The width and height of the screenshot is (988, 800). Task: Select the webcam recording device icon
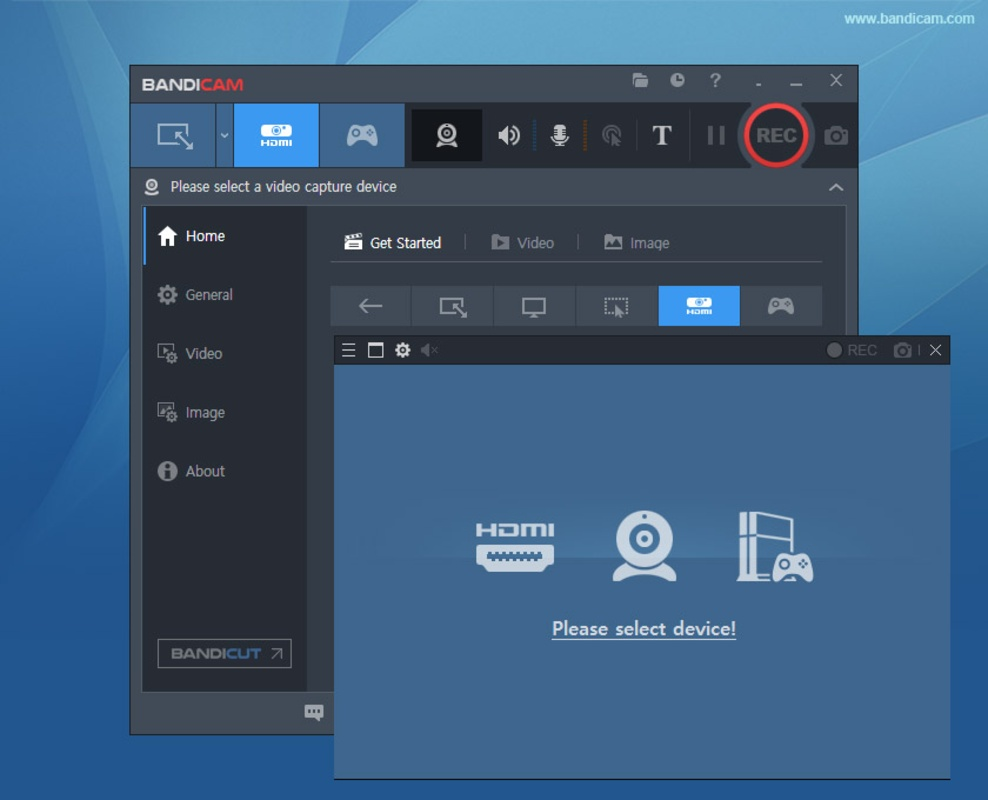(x=446, y=135)
